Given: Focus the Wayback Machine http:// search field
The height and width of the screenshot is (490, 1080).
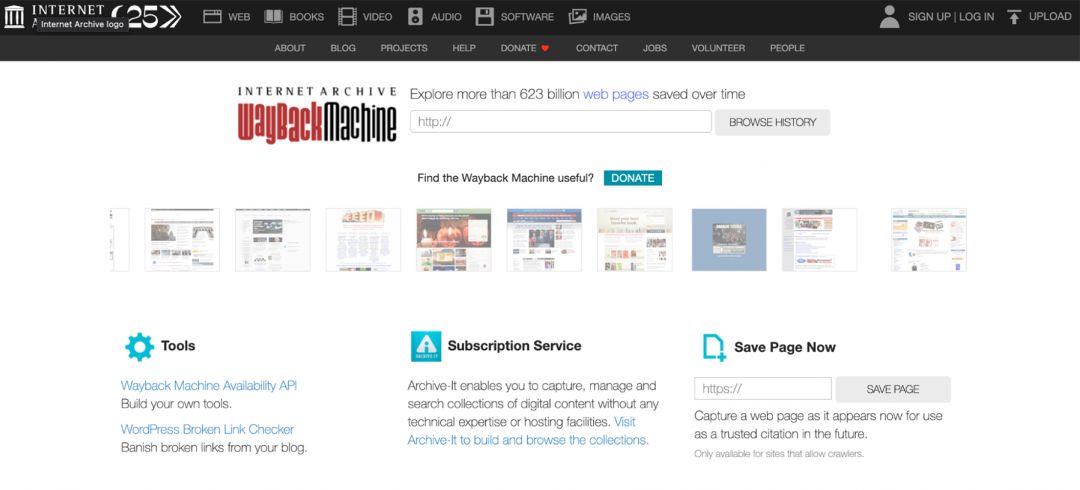Looking at the screenshot, I should [560, 122].
